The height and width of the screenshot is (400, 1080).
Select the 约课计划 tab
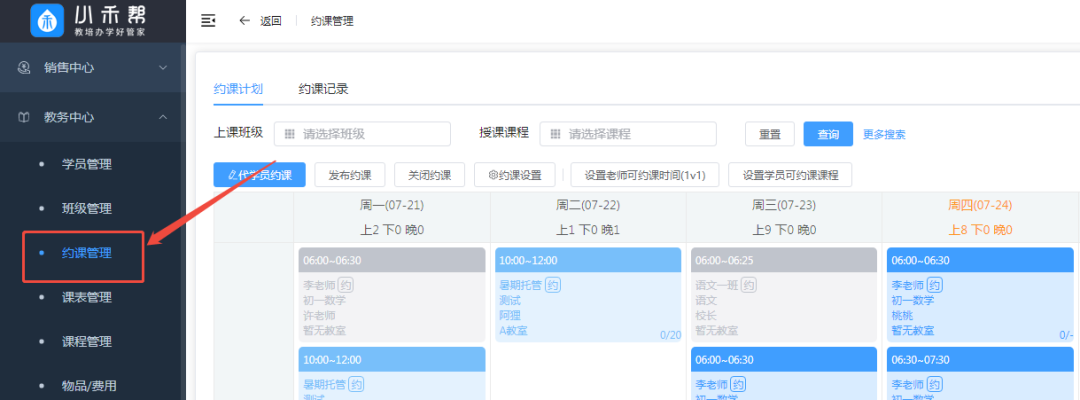[x=238, y=89]
